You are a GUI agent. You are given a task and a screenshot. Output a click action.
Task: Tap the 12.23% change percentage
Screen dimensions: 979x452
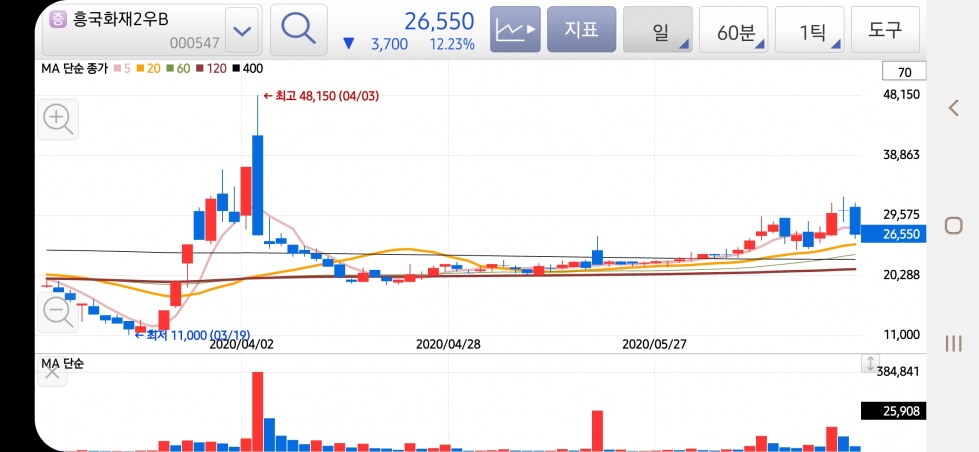click(451, 44)
